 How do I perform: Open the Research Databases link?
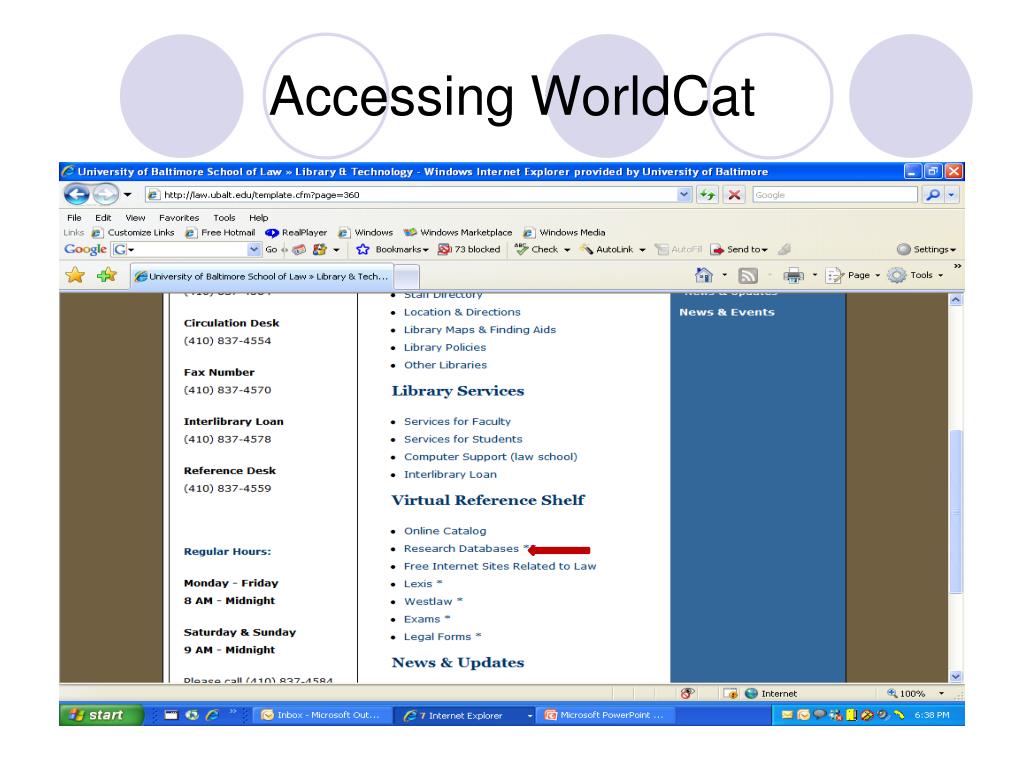(x=461, y=549)
